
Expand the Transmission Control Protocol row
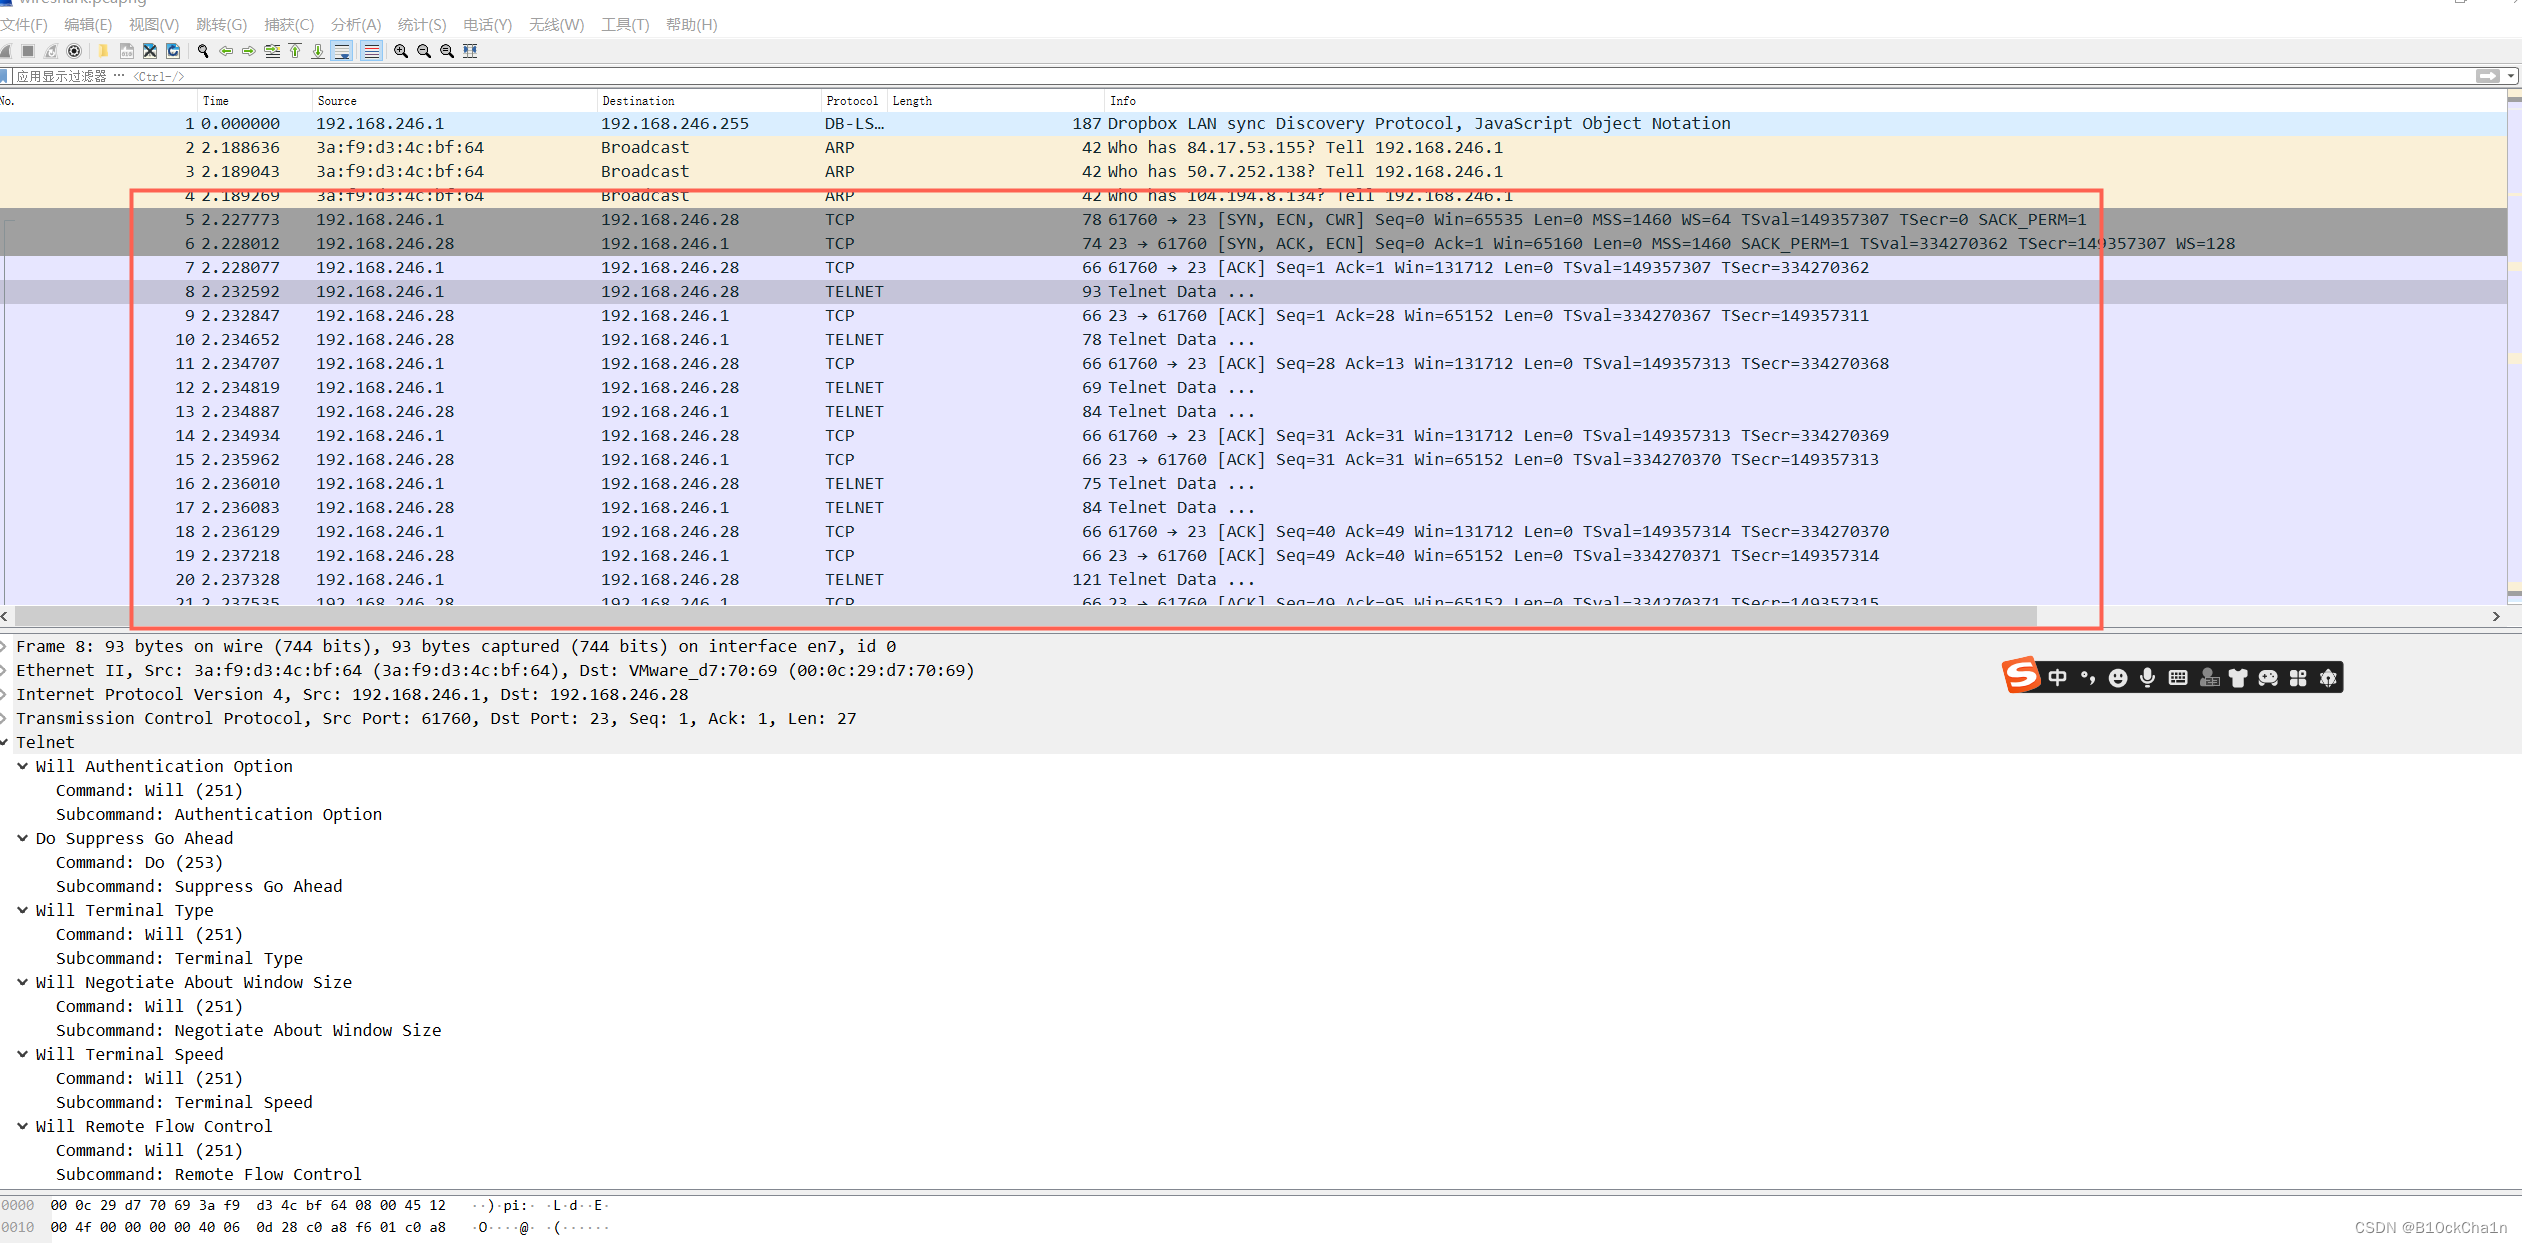pos(5,718)
